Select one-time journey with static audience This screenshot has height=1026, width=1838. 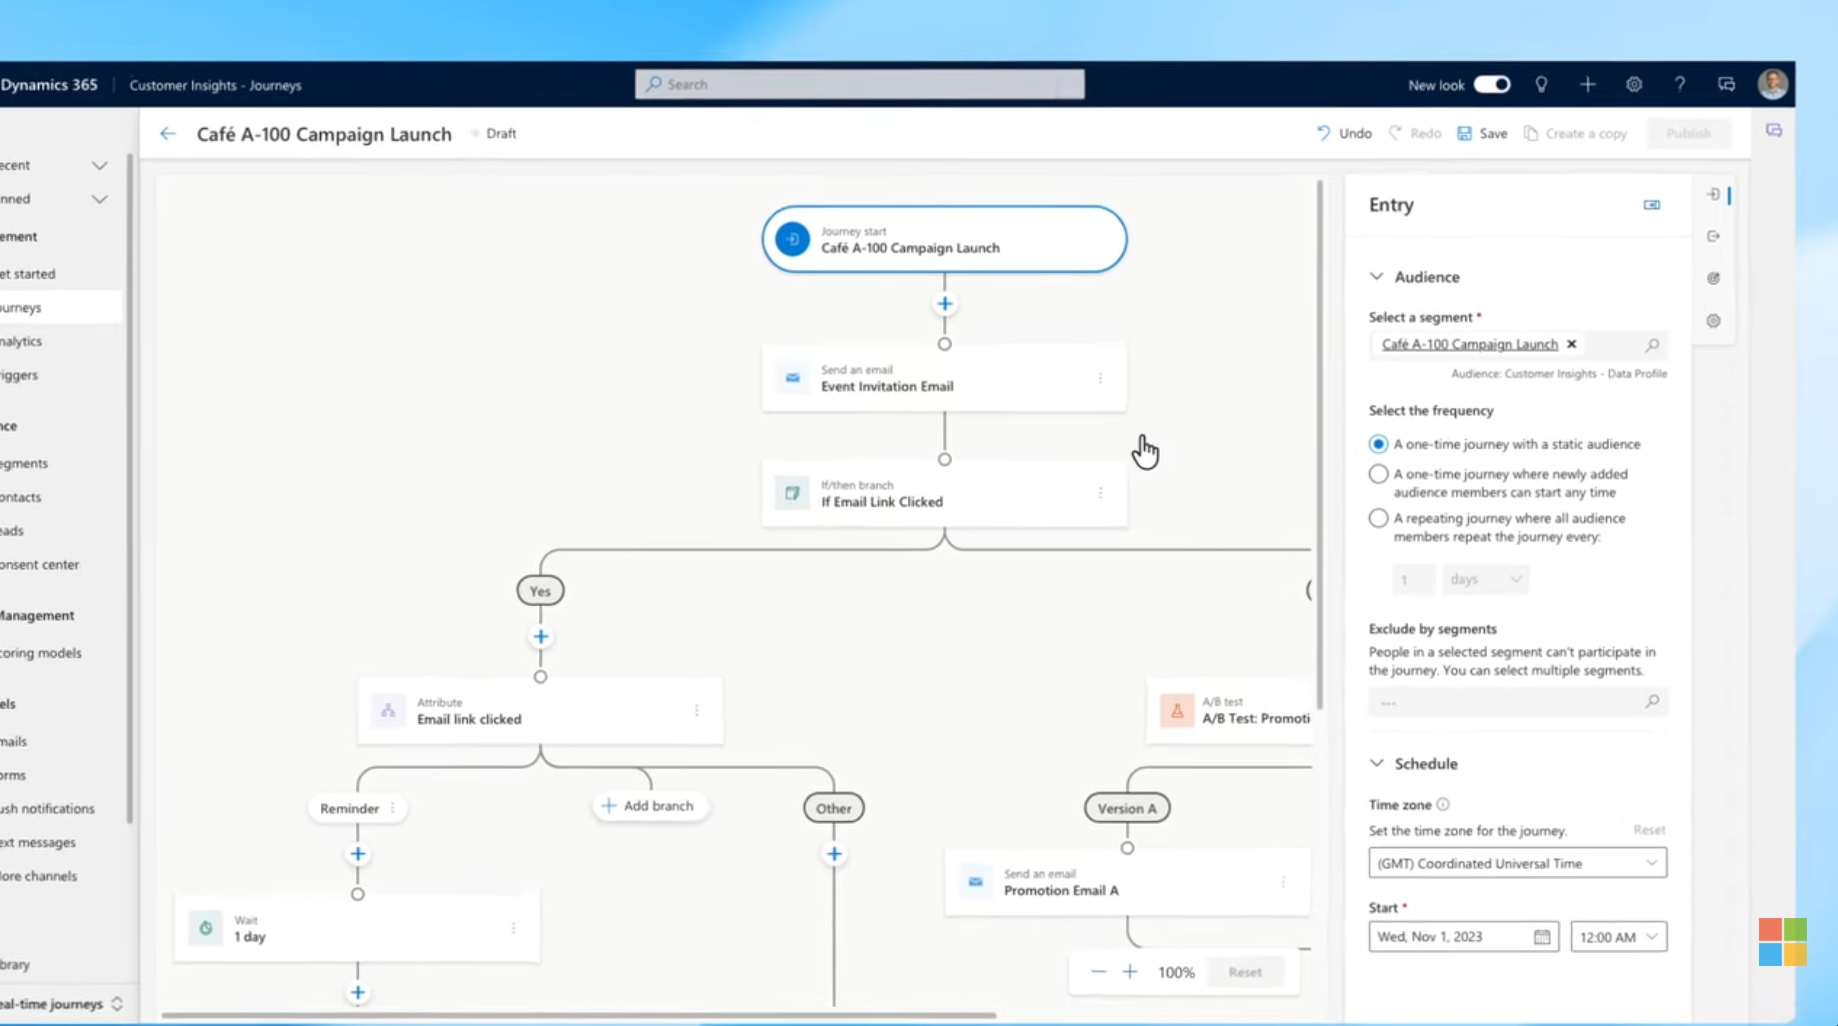pyautogui.click(x=1378, y=444)
